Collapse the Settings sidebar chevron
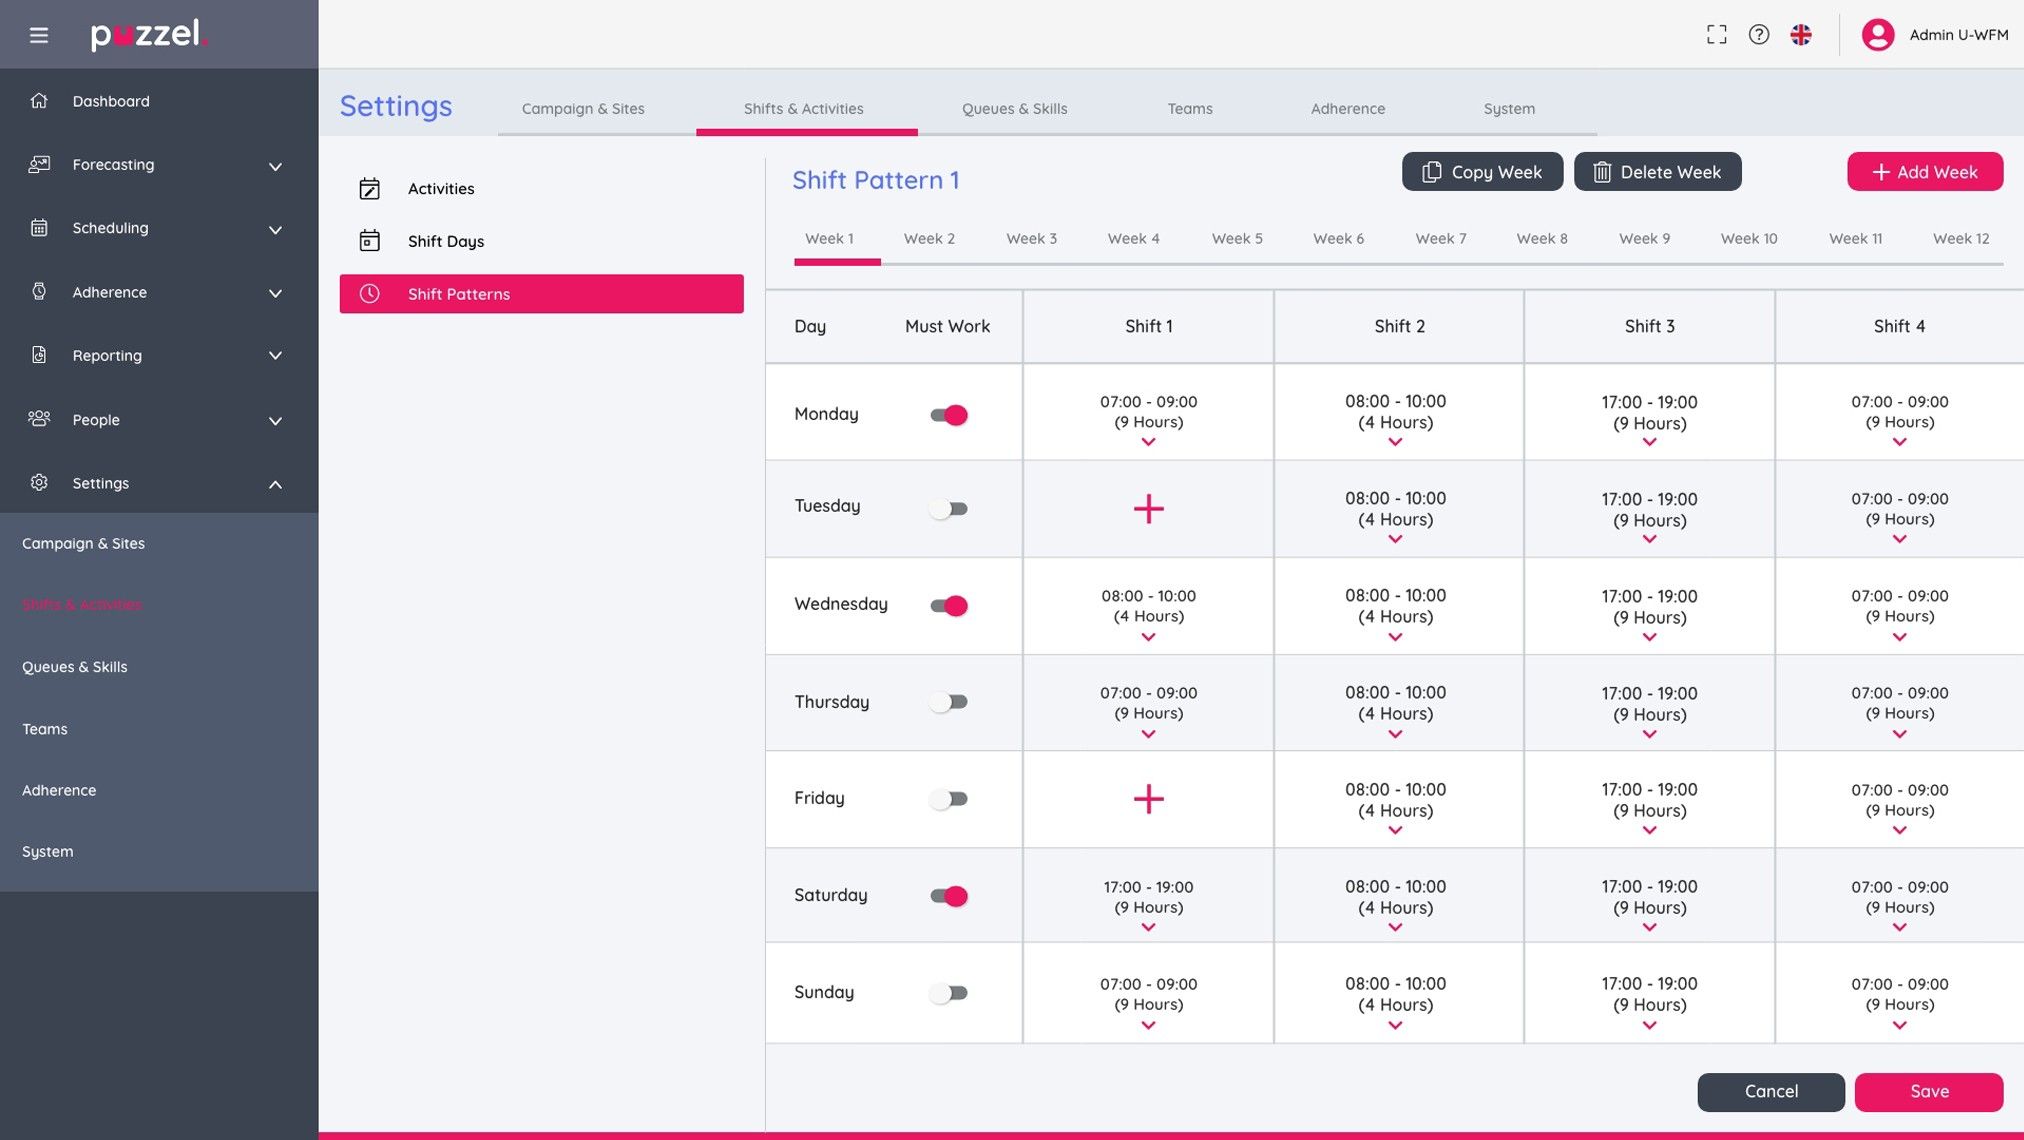This screenshot has width=2024, height=1140. coord(275,485)
